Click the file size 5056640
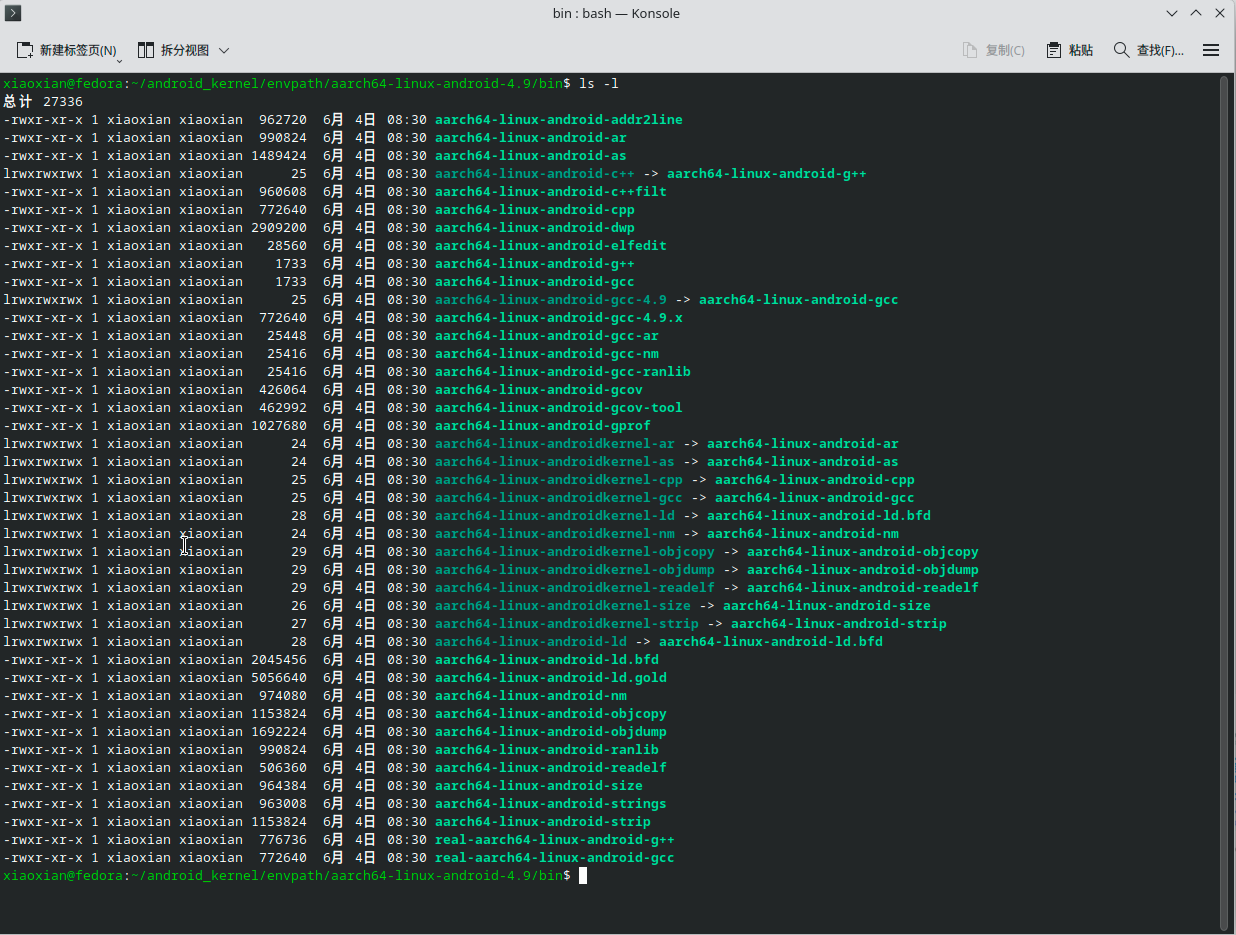Image resolution: width=1236 pixels, height=935 pixels. (x=279, y=678)
